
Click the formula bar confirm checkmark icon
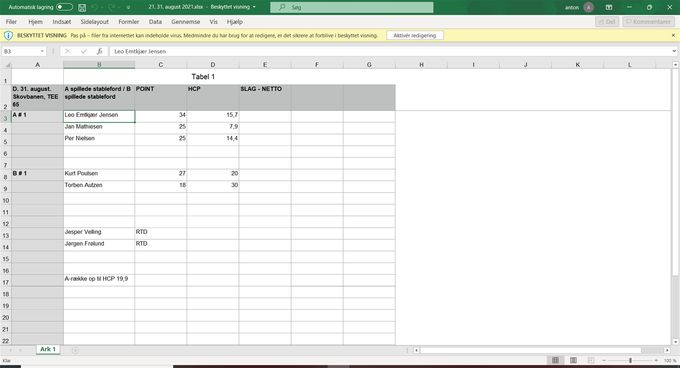click(84, 51)
